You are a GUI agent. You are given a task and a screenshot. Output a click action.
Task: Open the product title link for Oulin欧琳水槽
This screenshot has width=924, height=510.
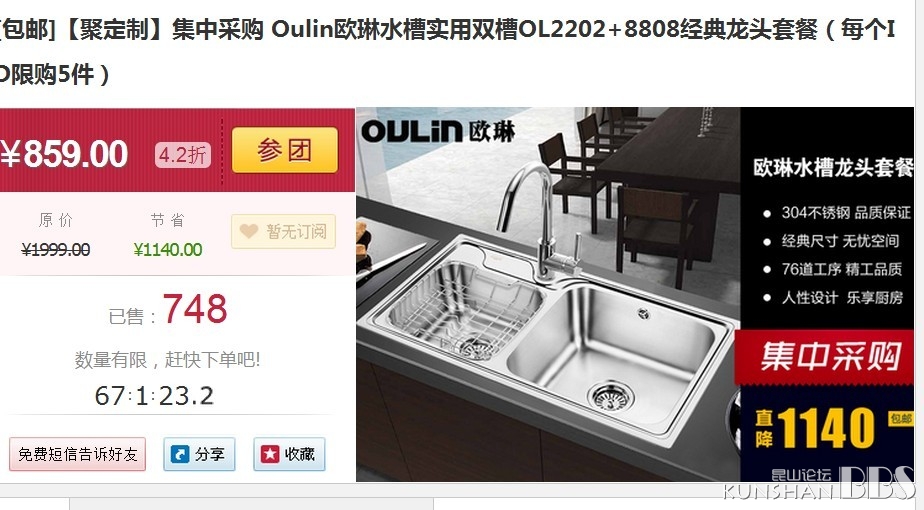(448, 51)
